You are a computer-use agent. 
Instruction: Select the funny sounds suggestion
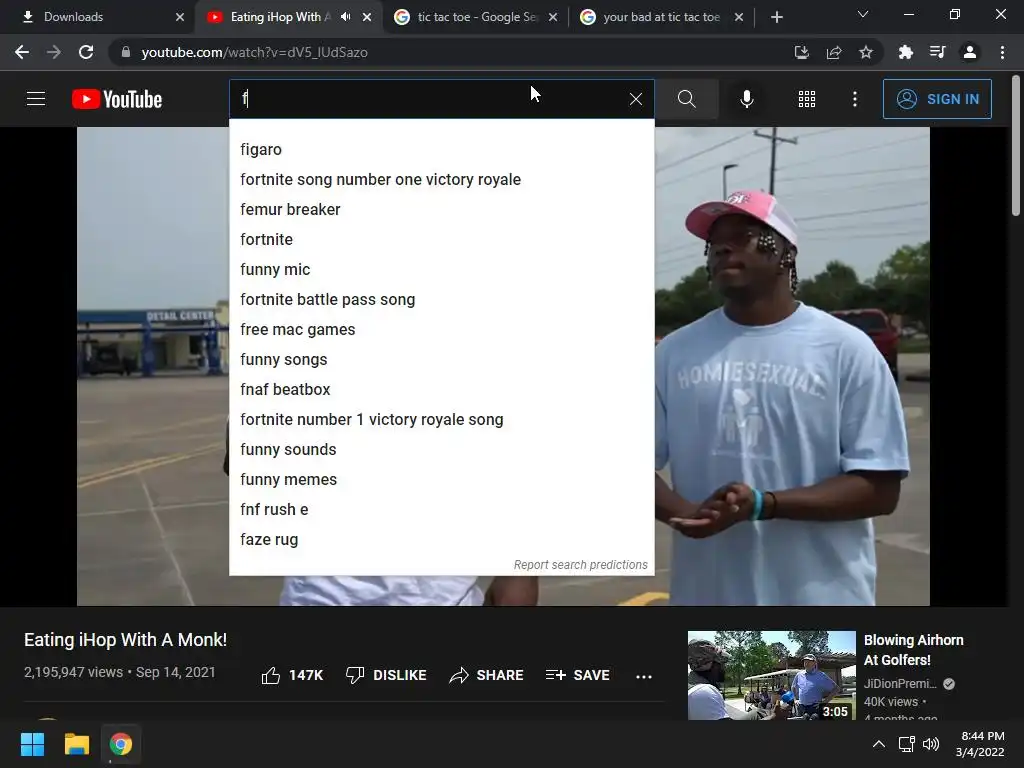coord(441,450)
